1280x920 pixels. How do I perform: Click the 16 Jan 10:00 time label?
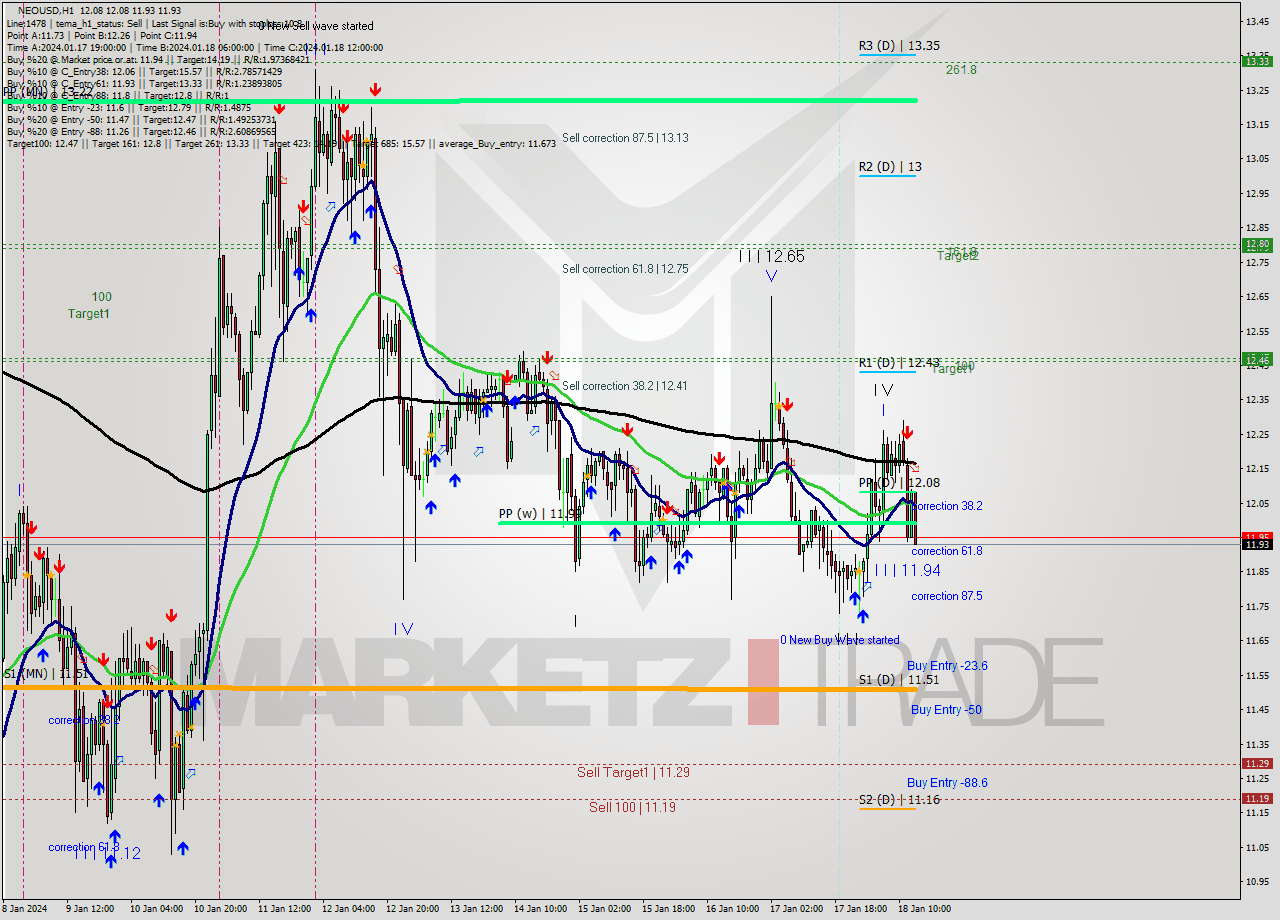(733, 909)
